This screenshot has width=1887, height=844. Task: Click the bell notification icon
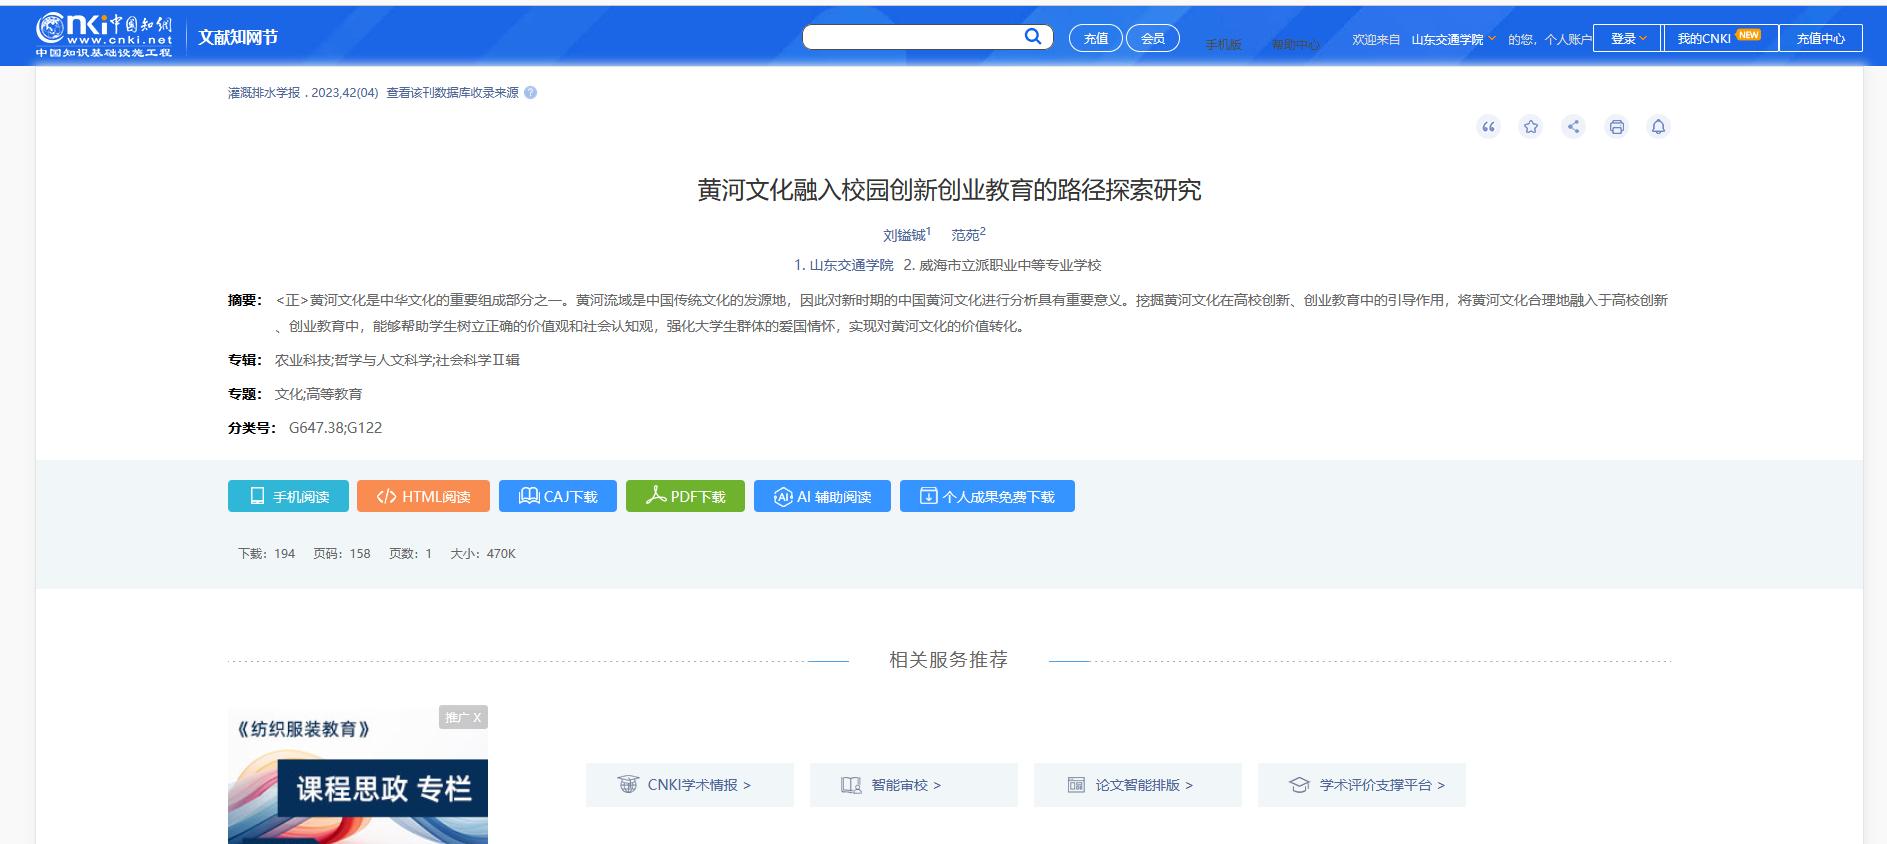(x=1658, y=127)
